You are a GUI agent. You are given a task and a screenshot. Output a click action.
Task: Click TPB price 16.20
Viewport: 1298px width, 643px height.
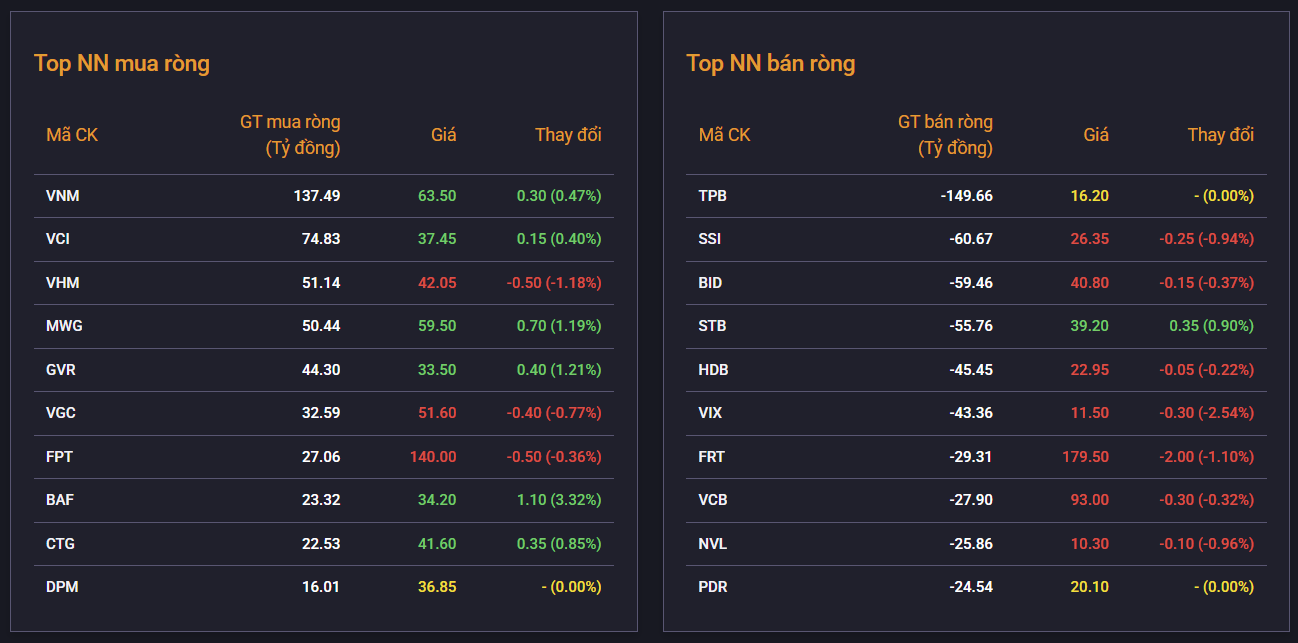click(1090, 196)
